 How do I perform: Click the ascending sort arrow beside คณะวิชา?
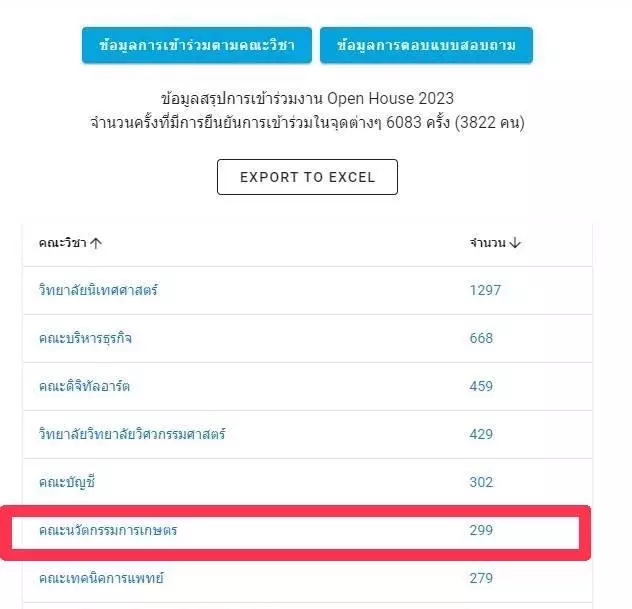[x=96, y=243]
